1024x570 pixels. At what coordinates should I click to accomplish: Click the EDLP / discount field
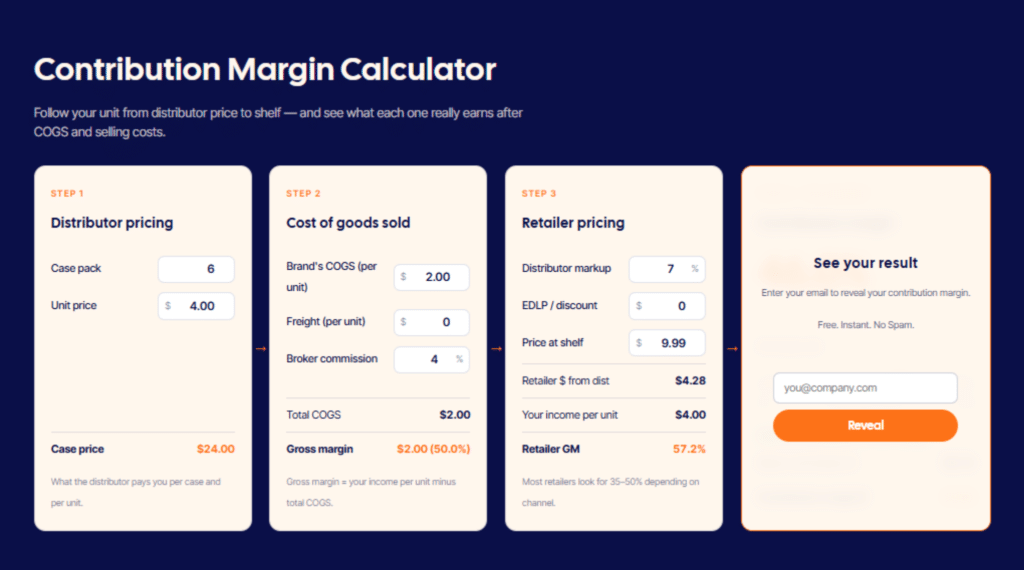point(667,306)
